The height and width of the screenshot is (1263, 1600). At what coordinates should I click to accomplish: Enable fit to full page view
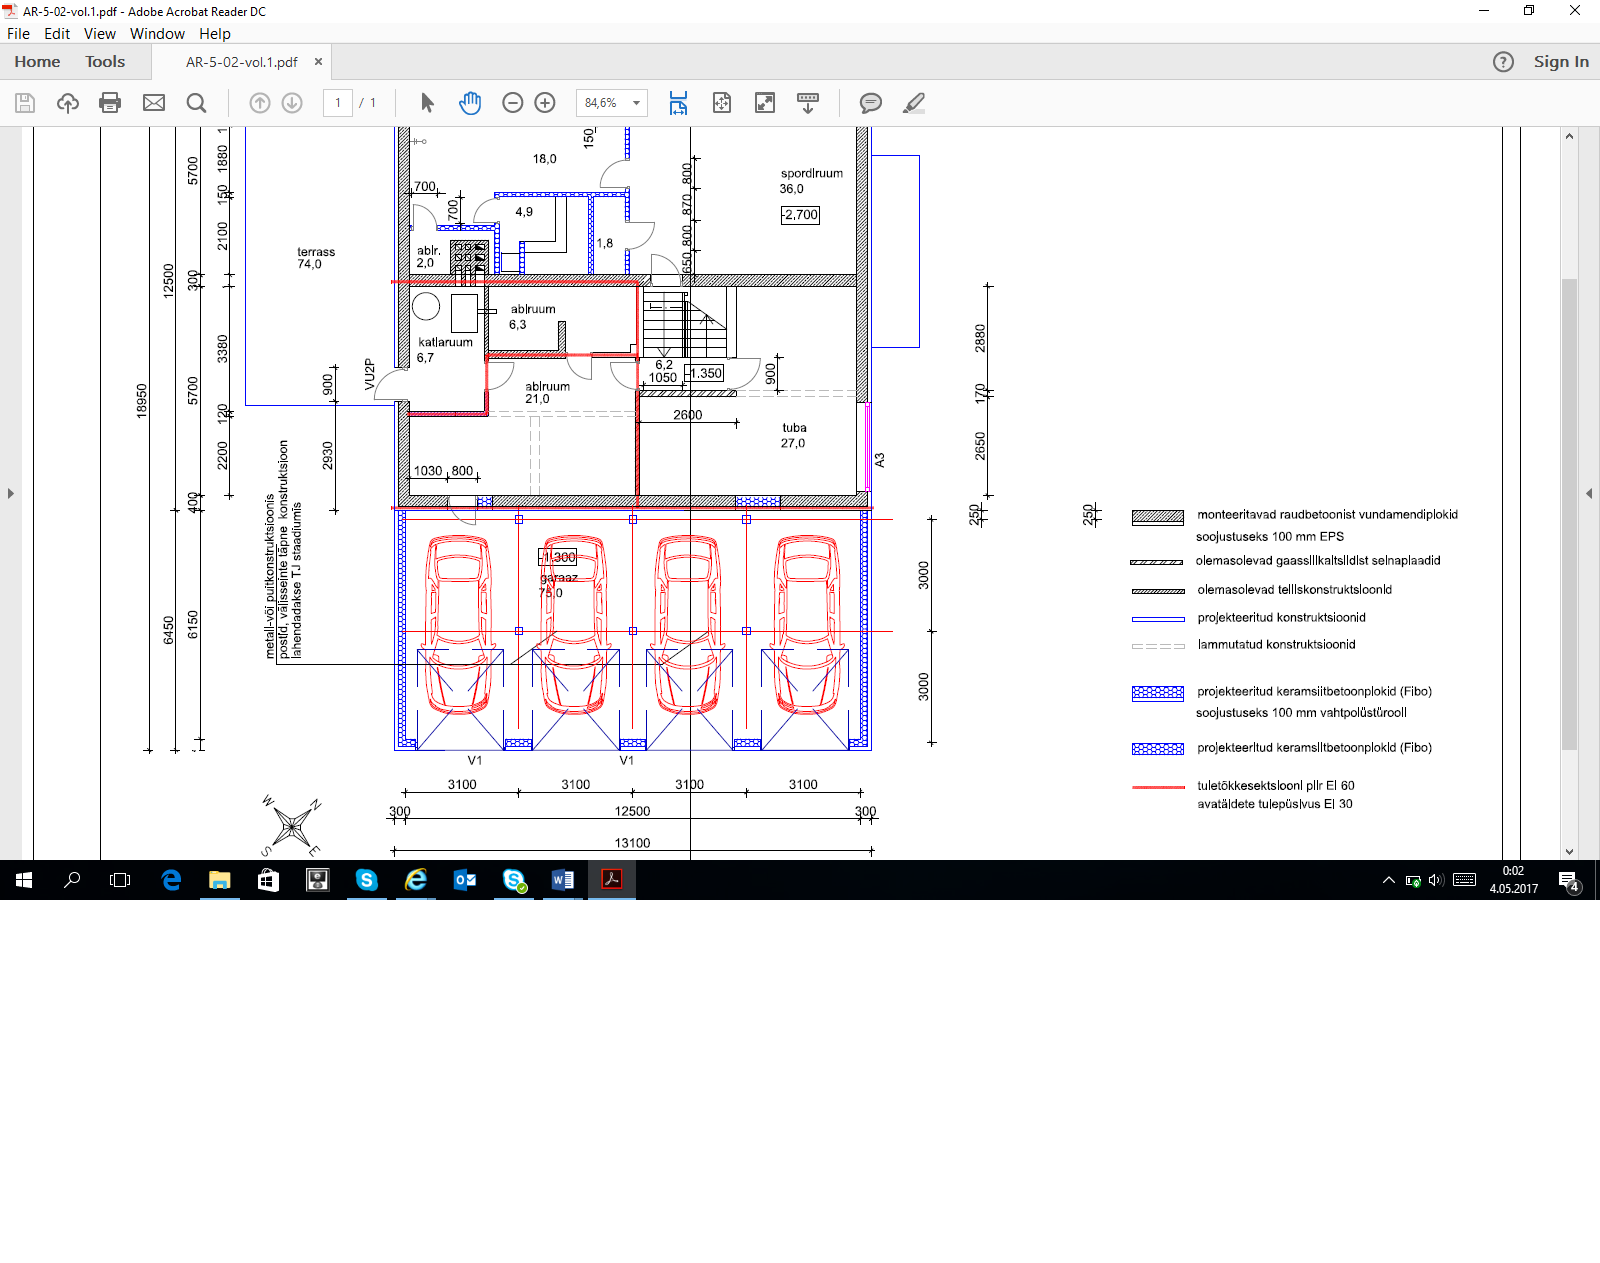pyautogui.click(x=722, y=103)
